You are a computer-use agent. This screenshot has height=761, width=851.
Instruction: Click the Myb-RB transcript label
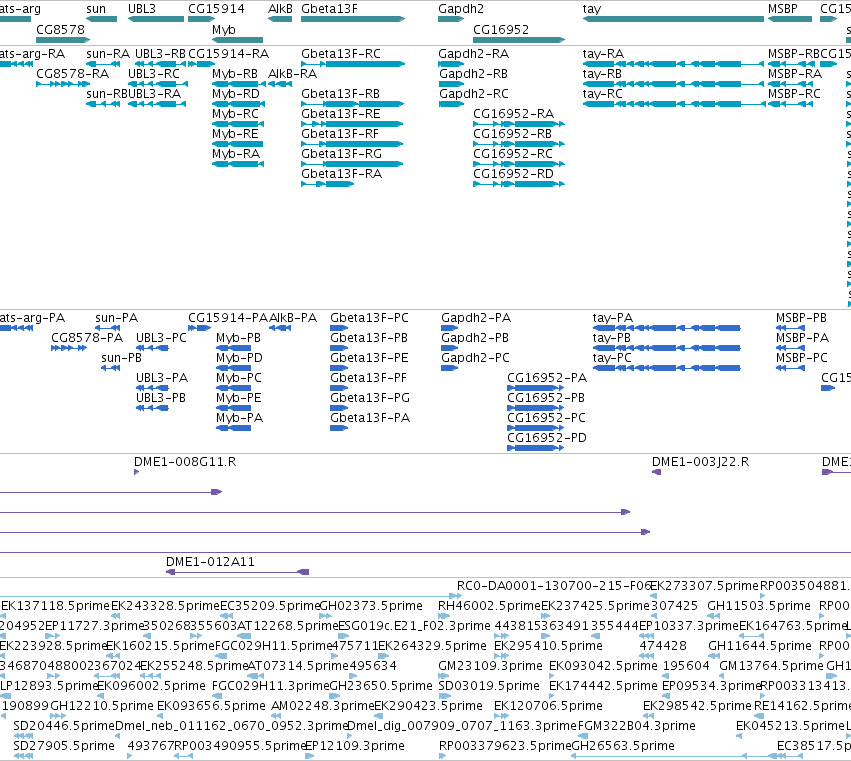235,74
